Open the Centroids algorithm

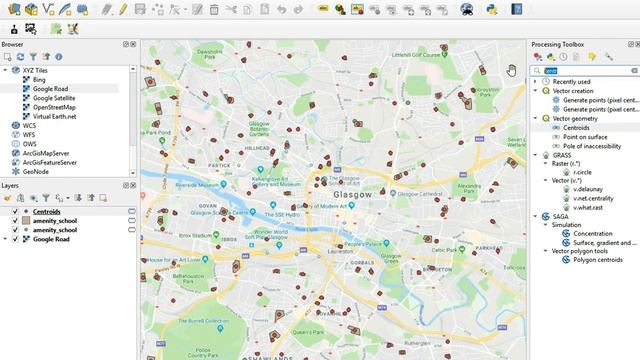(x=576, y=128)
